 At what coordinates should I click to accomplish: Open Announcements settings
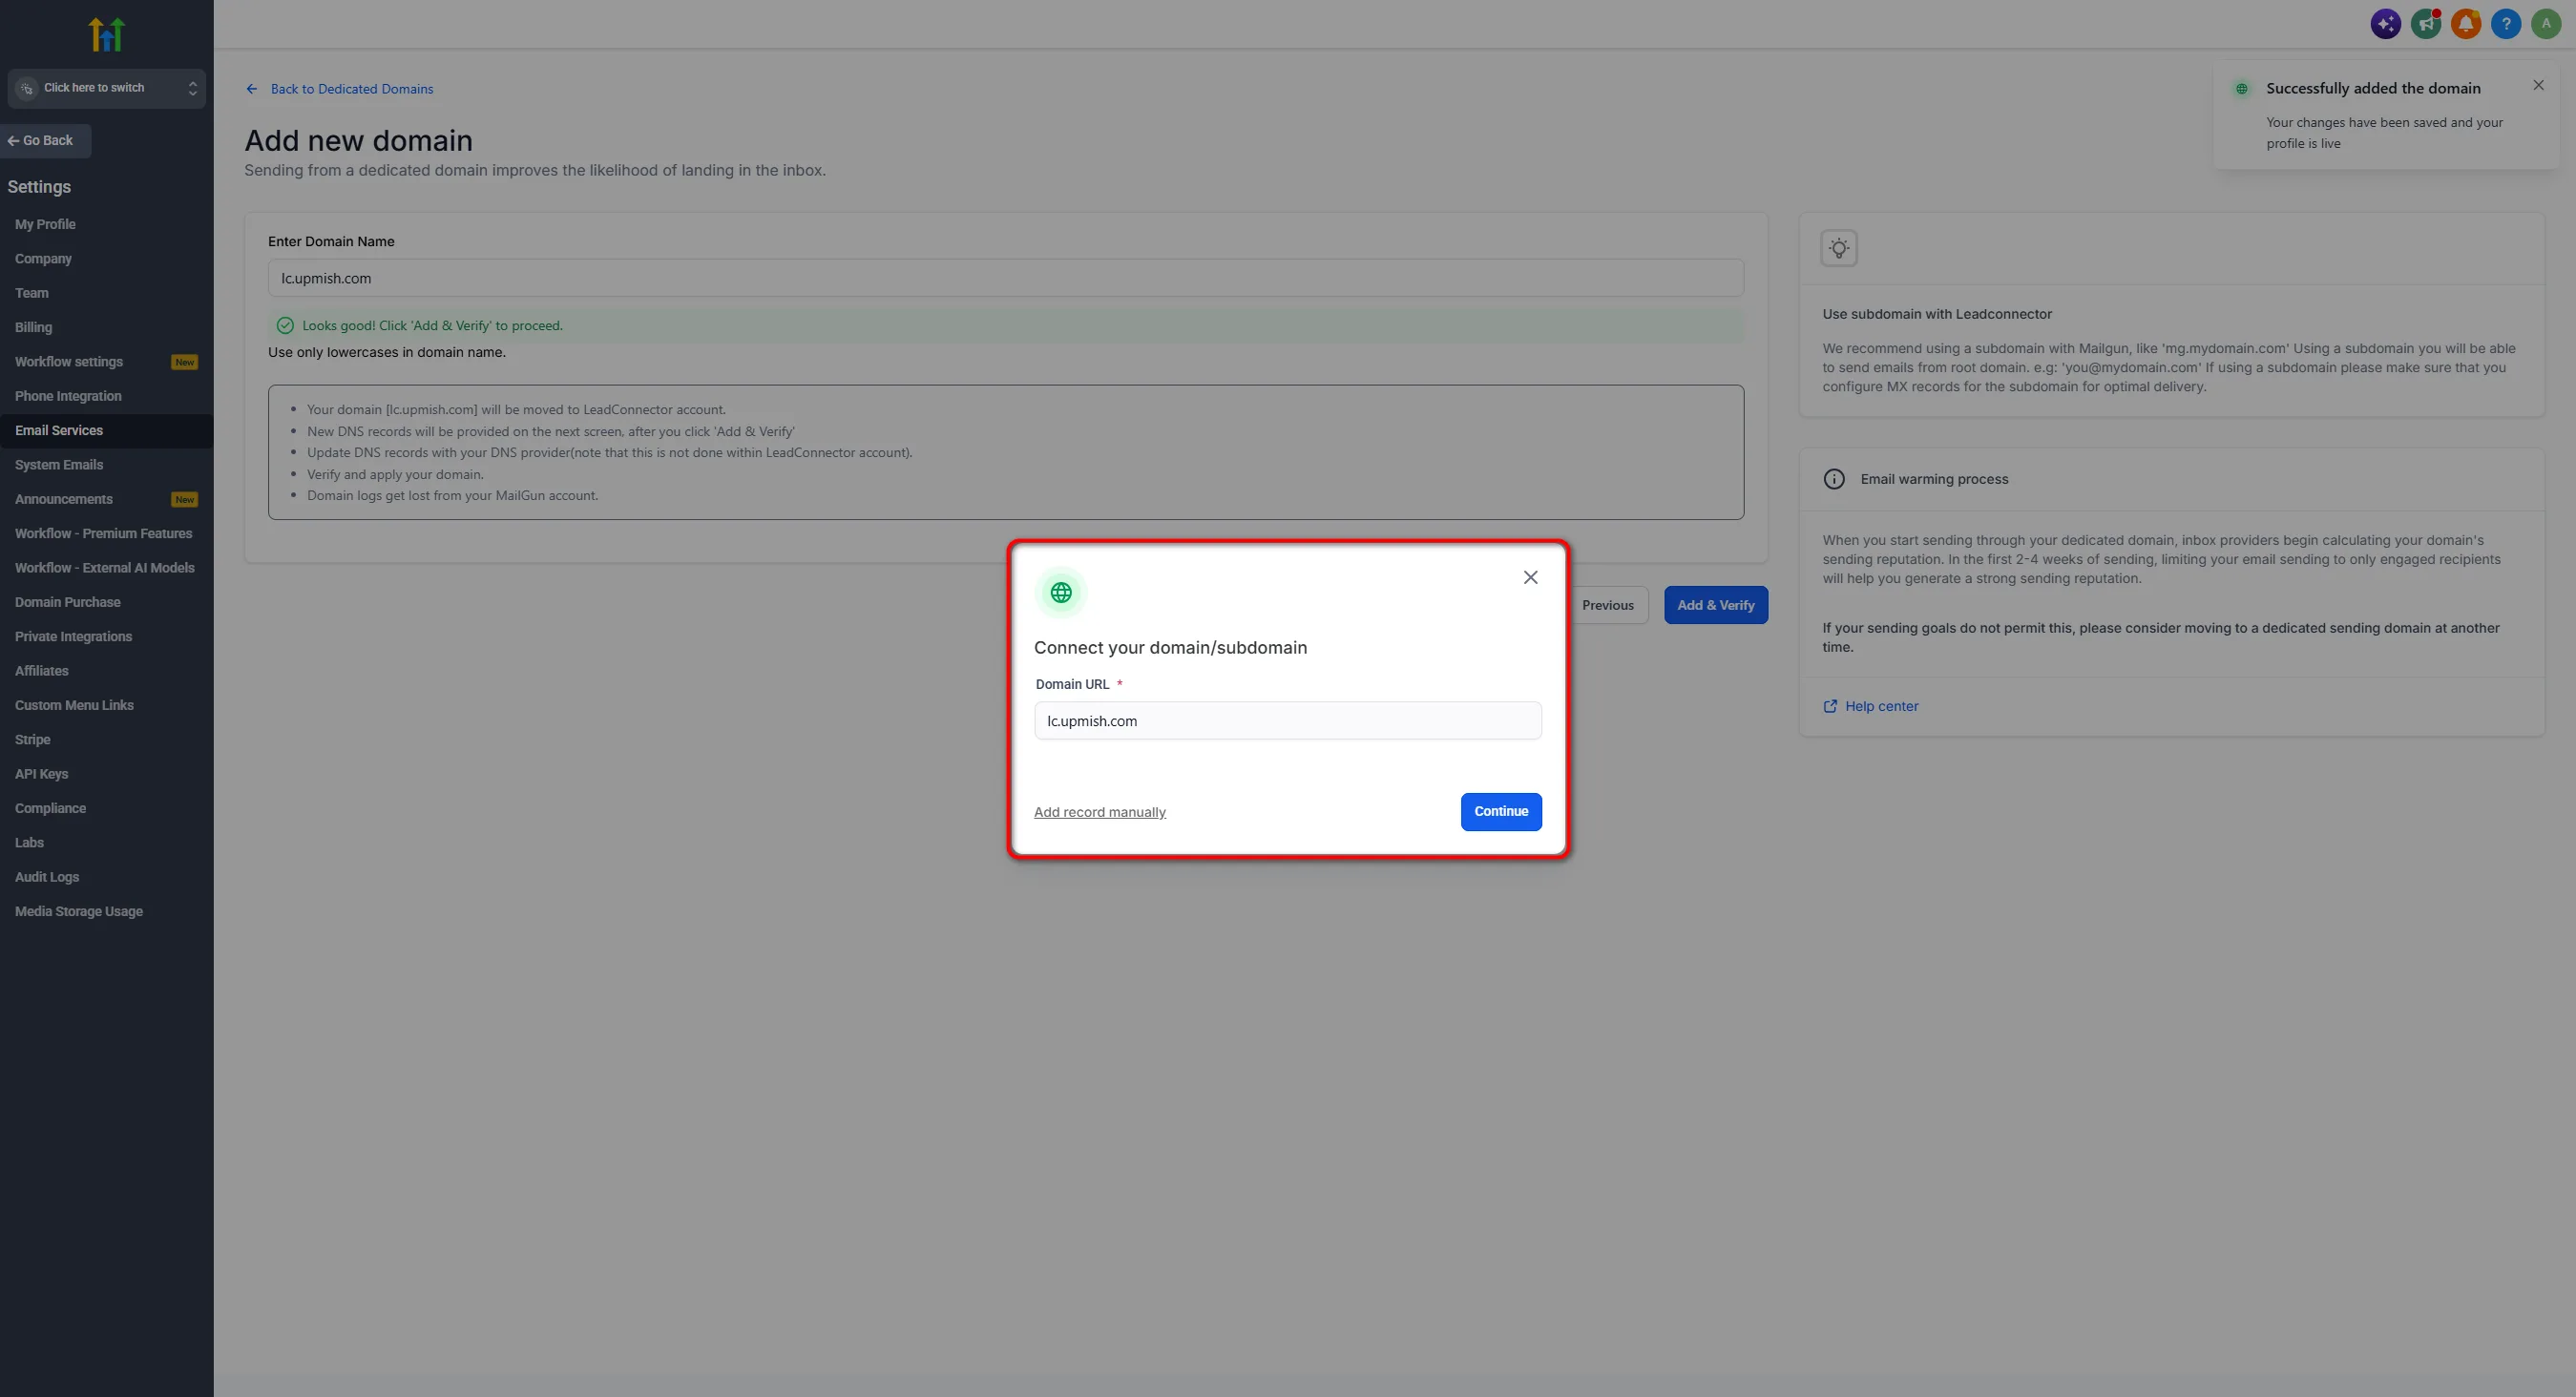pos(64,499)
